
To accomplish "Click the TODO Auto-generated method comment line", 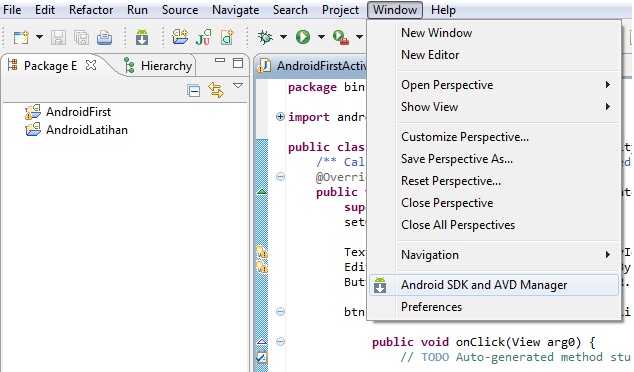I will tap(515, 357).
